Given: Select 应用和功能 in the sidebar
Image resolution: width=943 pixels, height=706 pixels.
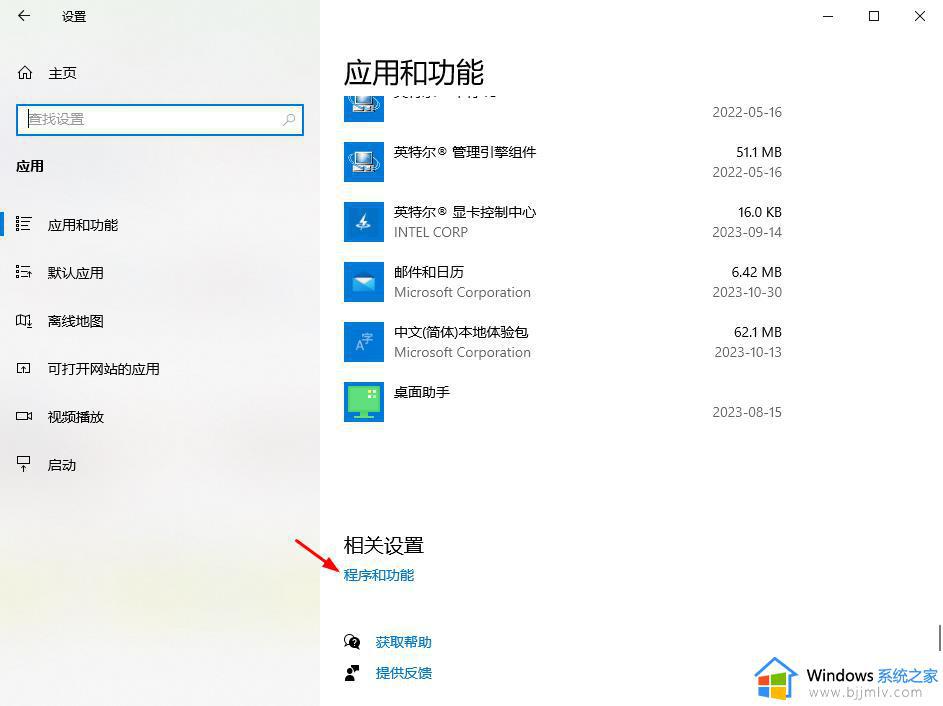Looking at the screenshot, I should [82, 225].
